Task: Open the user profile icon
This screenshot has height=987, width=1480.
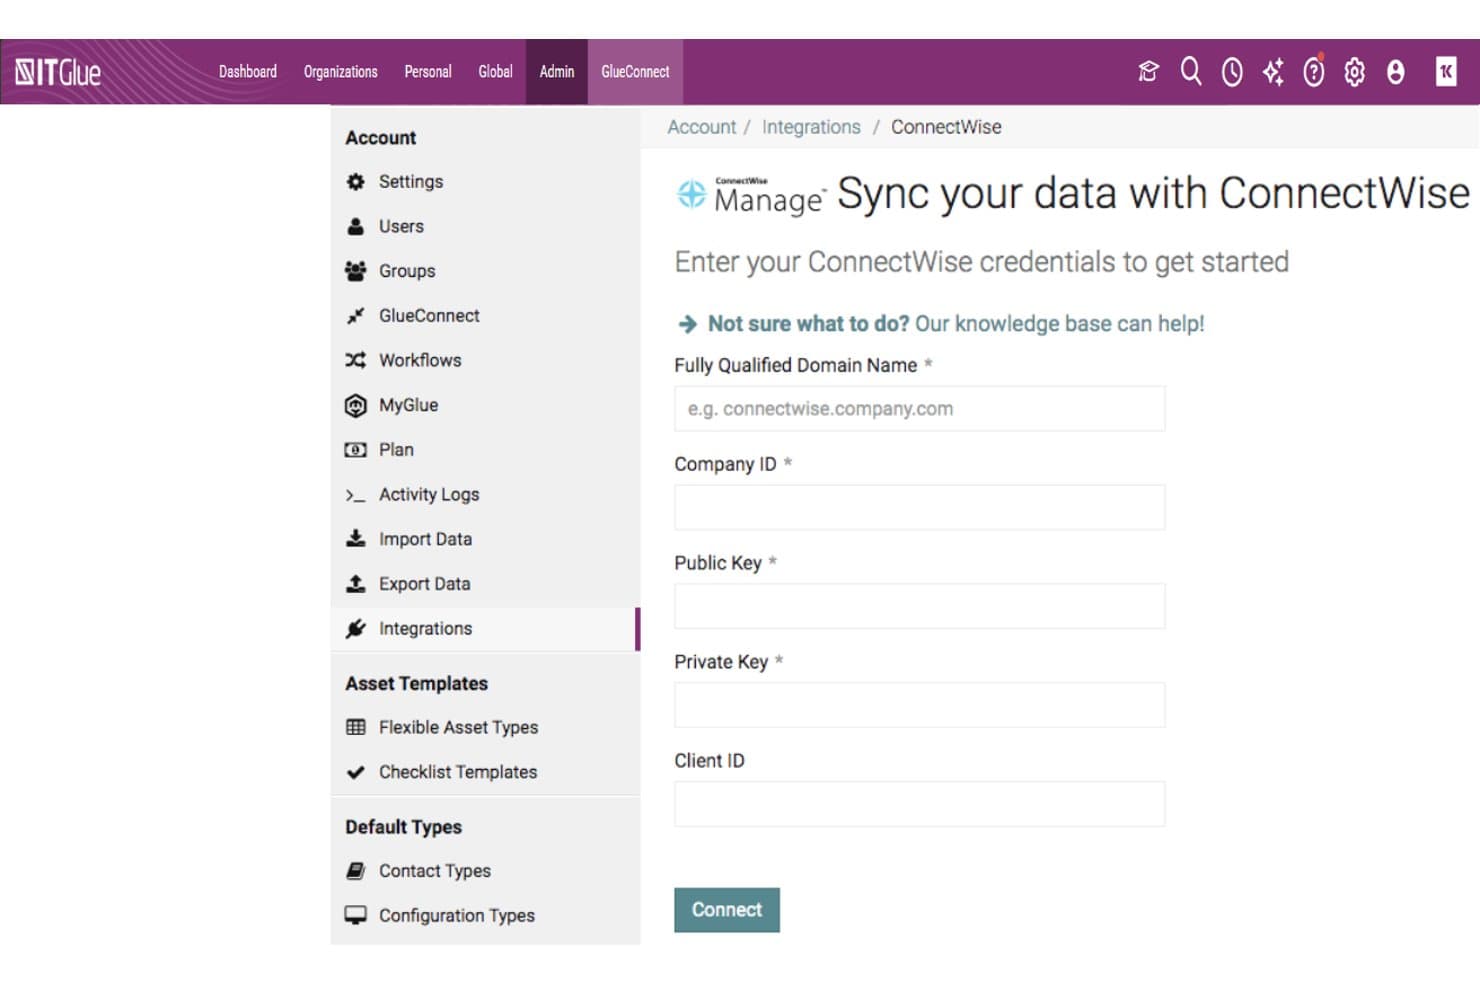Action: (x=1395, y=71)
